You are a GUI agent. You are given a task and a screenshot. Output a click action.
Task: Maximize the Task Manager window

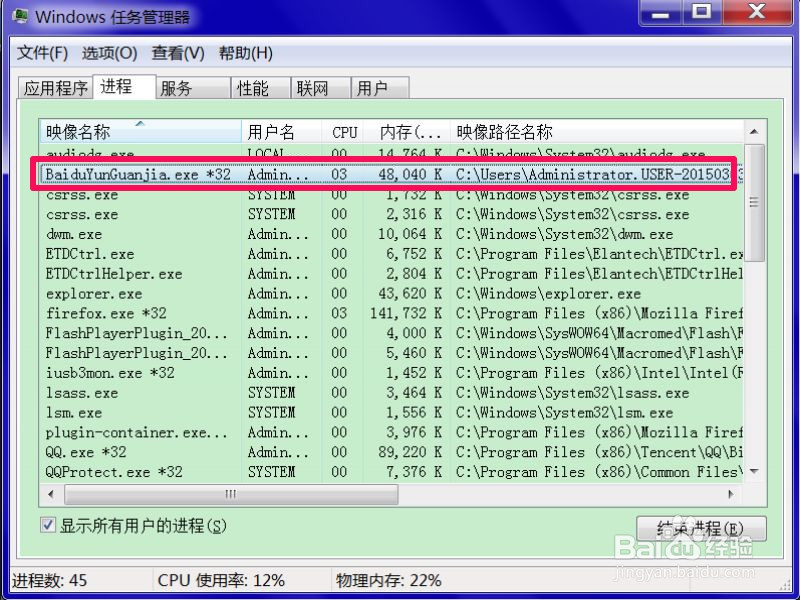pos(702,12)
